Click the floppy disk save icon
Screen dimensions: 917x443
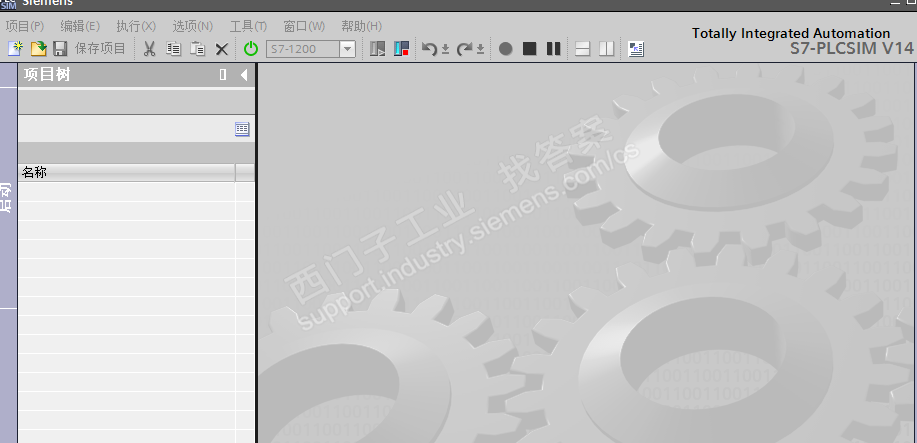[60, 49]
